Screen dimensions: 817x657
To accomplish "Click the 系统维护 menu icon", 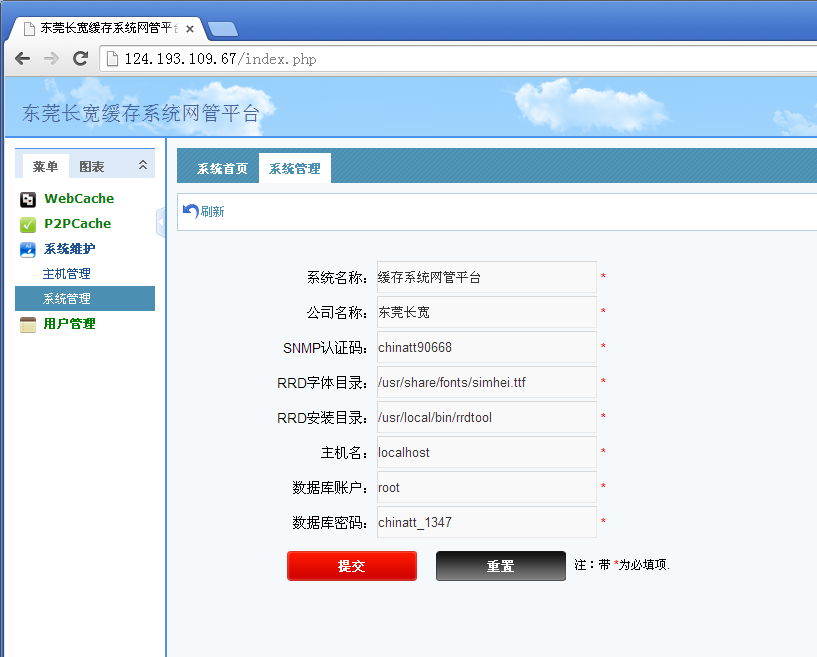I will (28, 250).
